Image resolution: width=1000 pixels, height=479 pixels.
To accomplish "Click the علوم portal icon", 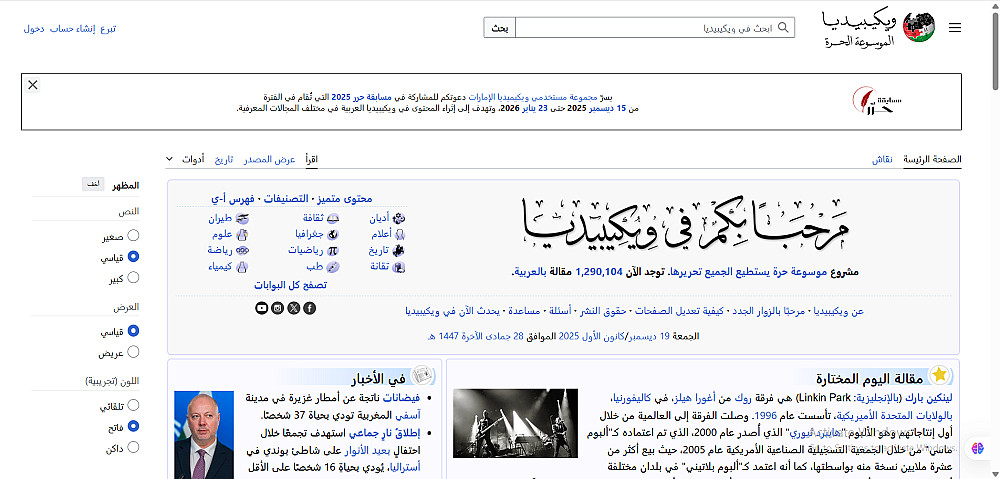I will coord(242,234).
